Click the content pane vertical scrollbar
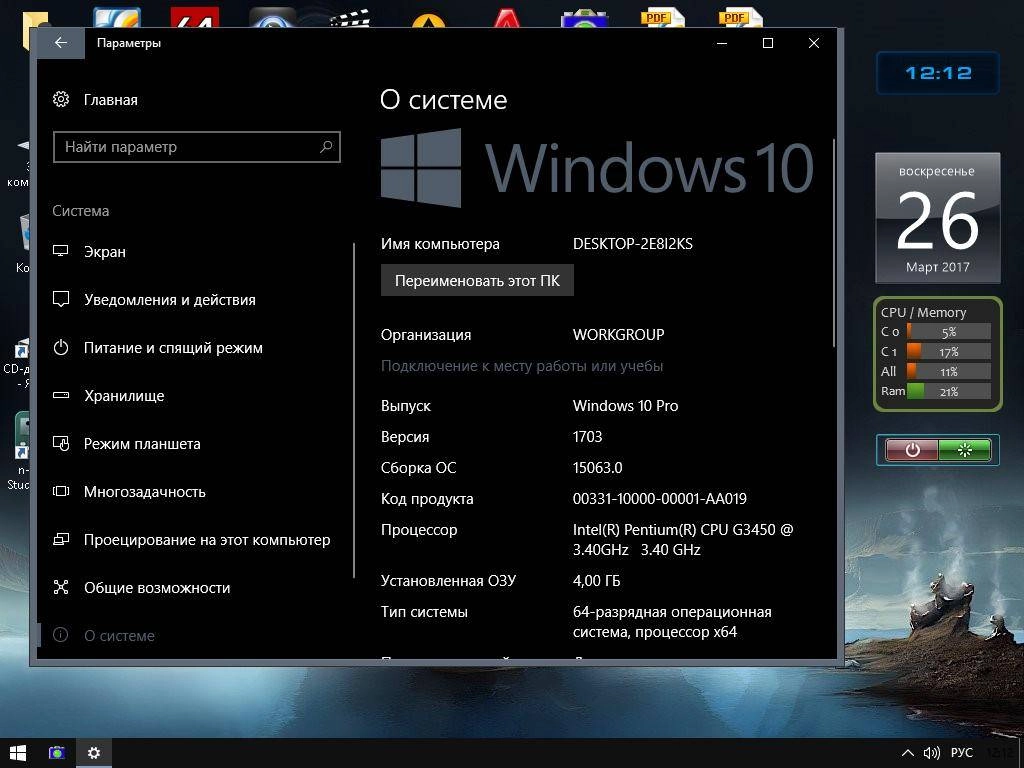The width and height of the screenshot is (1024, 768). pyautogui.click(x=833, y=243)
